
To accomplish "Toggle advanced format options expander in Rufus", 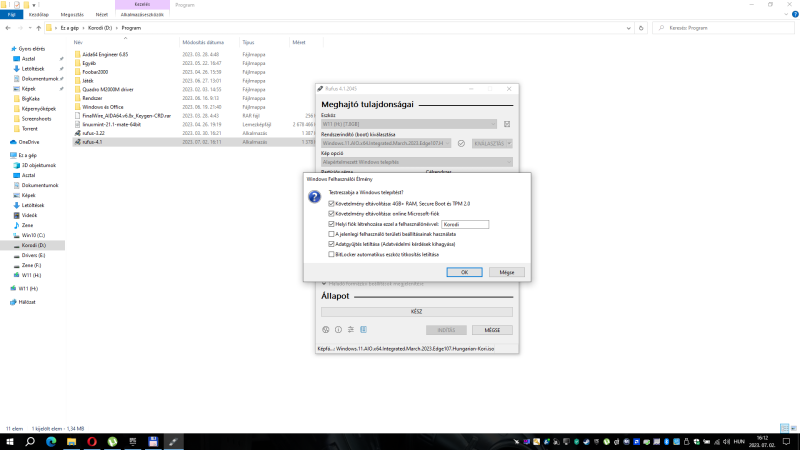I will 324,284.
